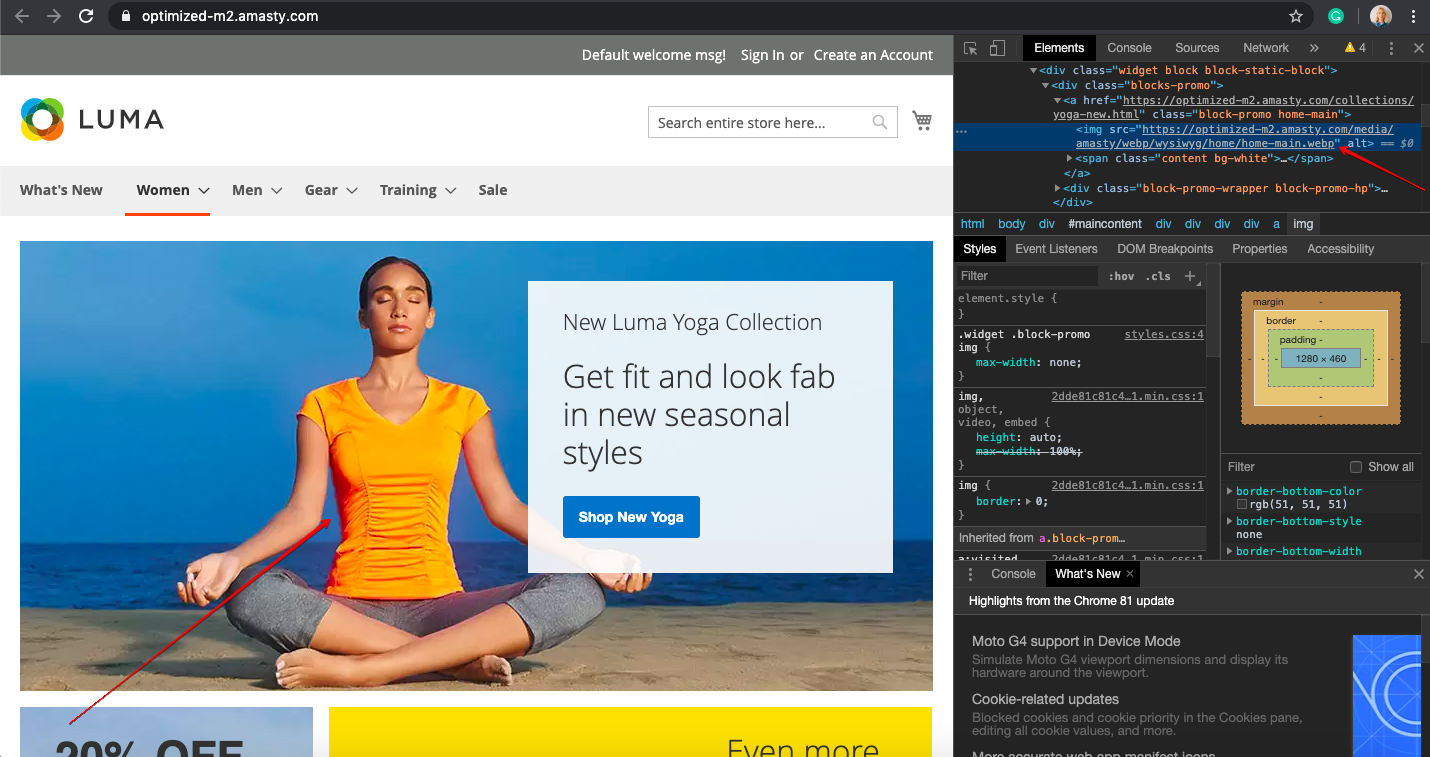
Task: Click the Styles Filter input field
Action: tap(1027, 276)
